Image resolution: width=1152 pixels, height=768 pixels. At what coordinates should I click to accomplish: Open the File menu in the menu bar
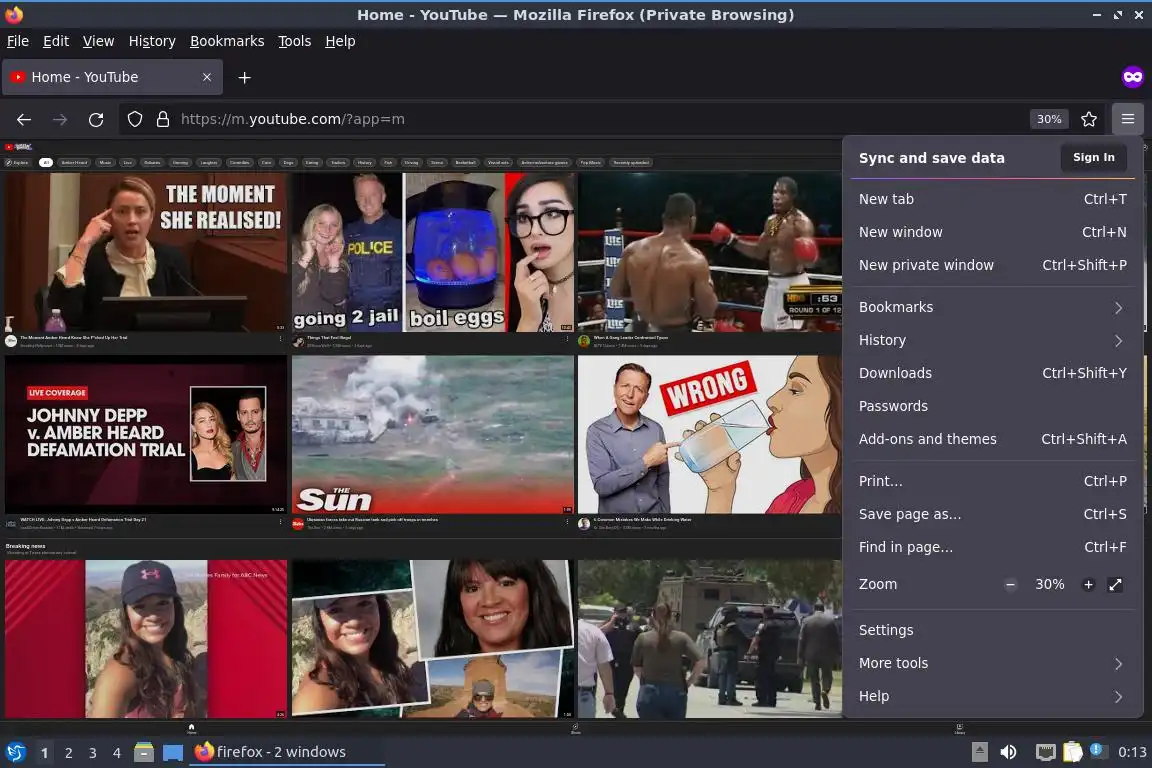[x=18, y=41]
